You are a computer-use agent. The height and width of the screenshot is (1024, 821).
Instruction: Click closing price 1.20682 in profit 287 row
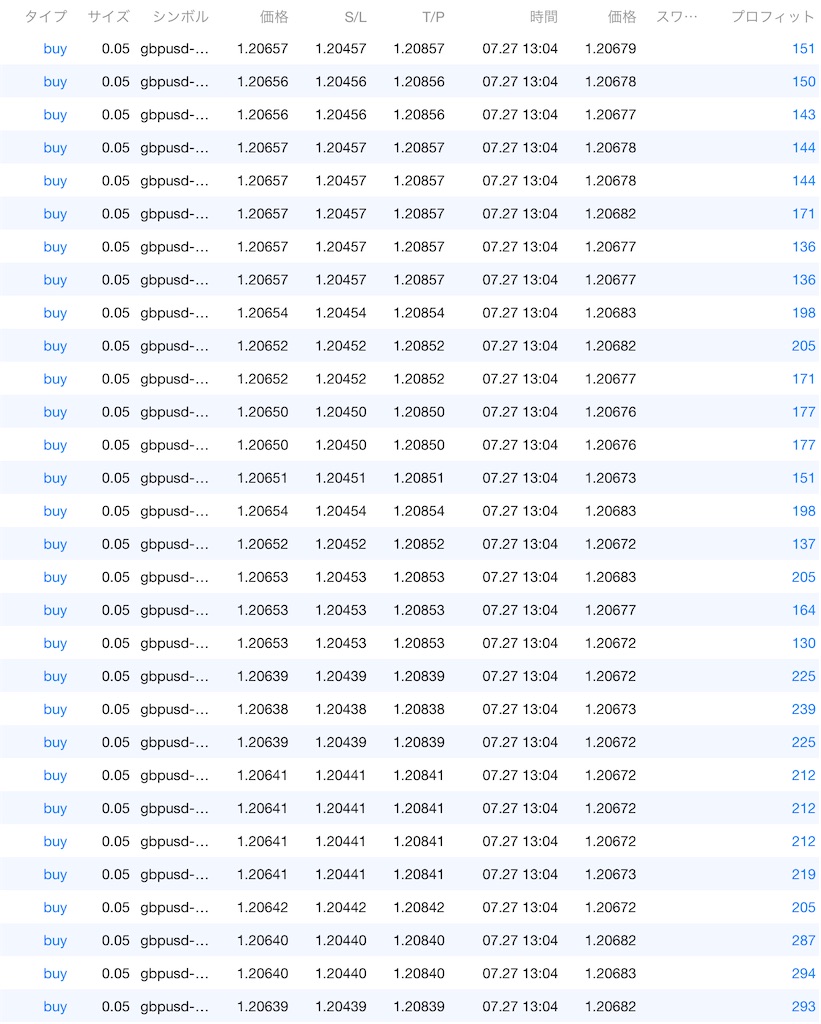click(610, 940)
